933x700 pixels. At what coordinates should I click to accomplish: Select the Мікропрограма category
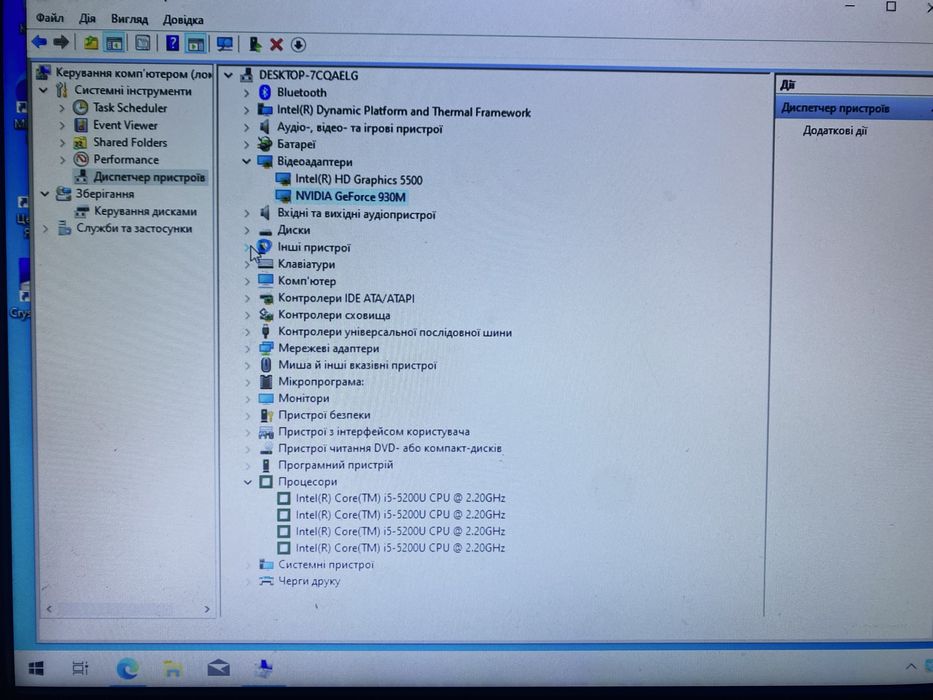pyautogui.click(x=321, y=382)
